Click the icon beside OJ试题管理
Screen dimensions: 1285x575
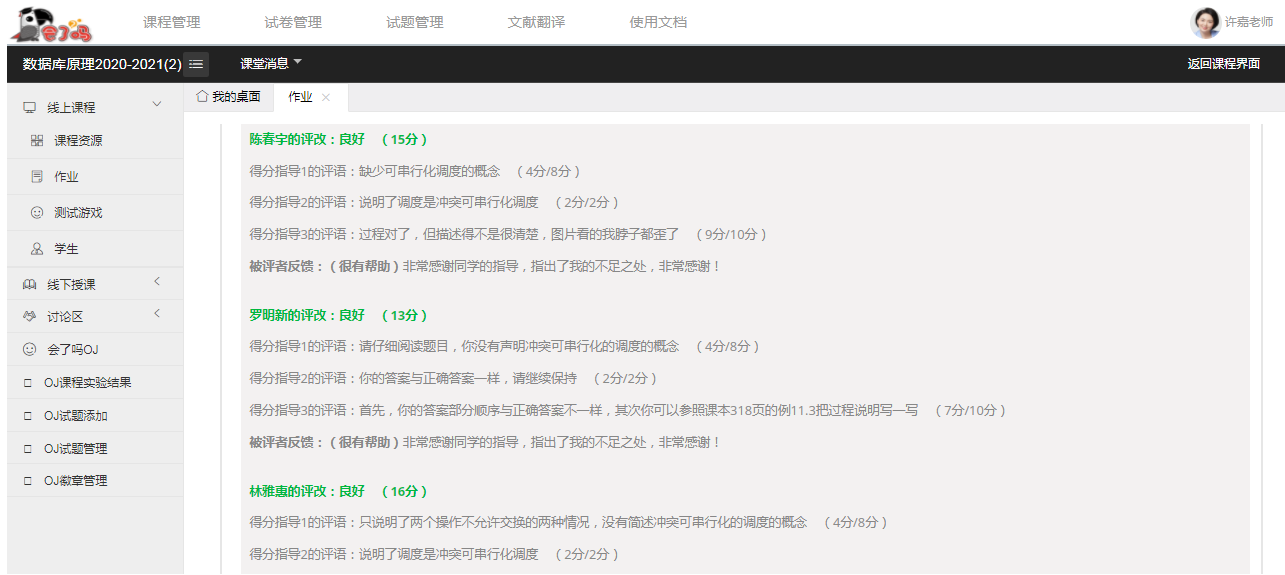click(x=28, y=449)
